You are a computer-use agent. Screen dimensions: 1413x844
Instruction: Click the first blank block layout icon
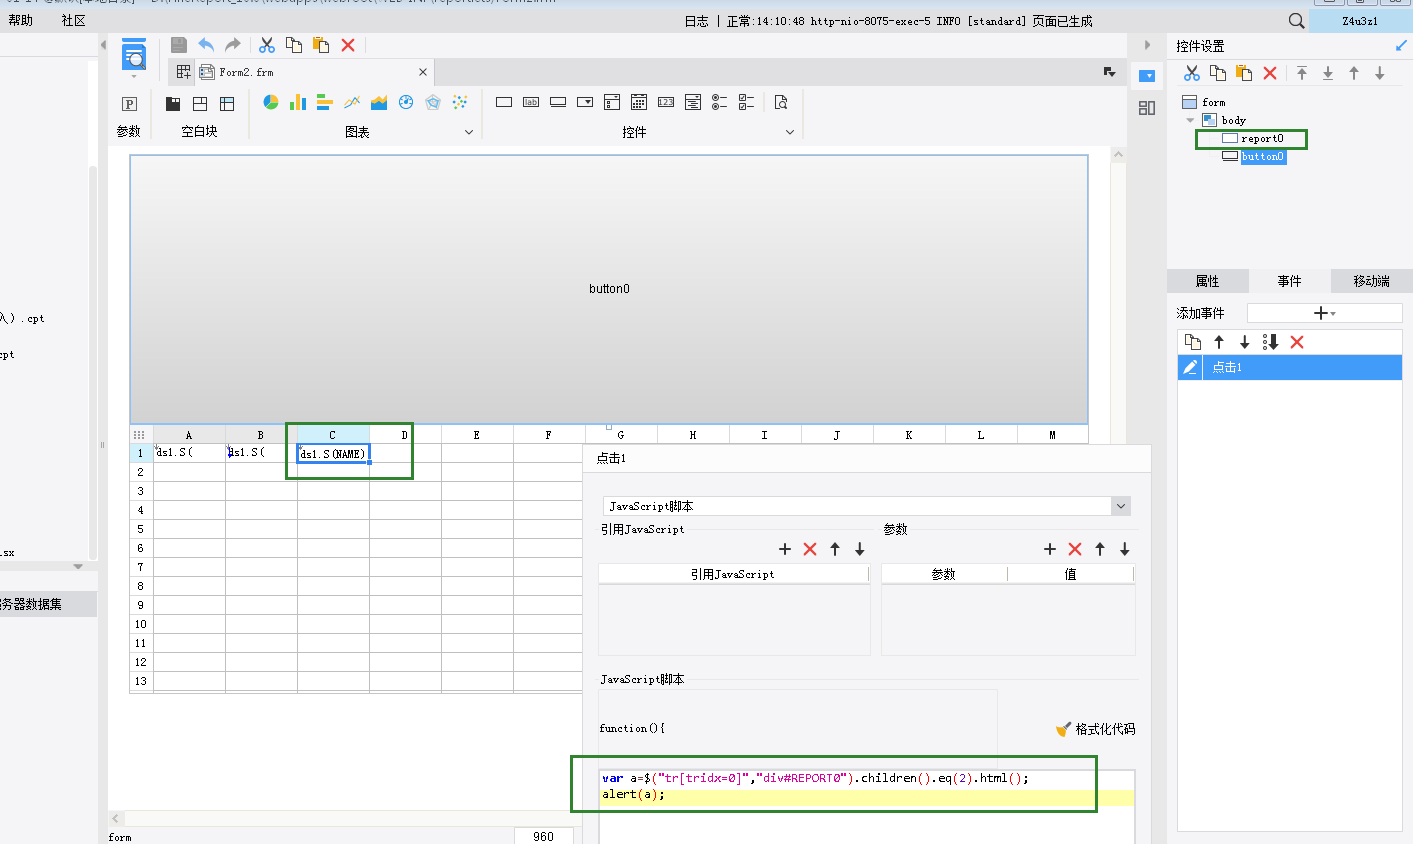173,103
